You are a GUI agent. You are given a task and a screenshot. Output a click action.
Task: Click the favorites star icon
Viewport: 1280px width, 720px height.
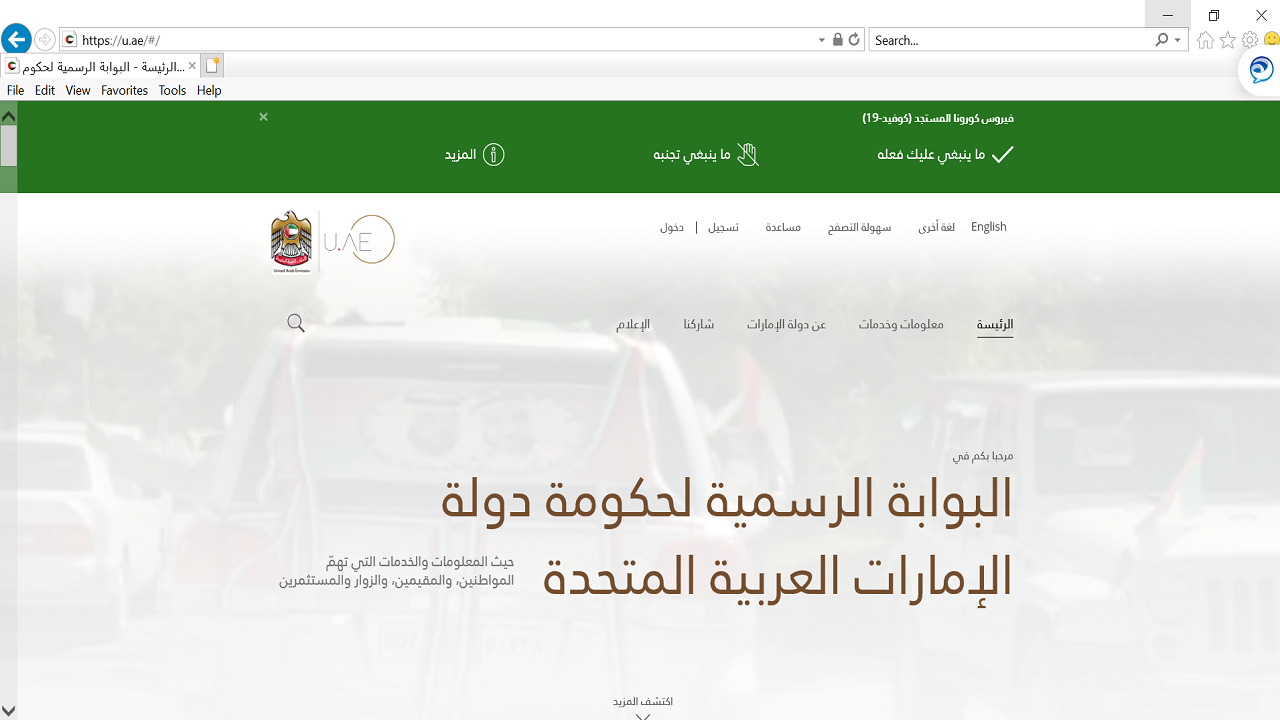tap(1227, 40)
